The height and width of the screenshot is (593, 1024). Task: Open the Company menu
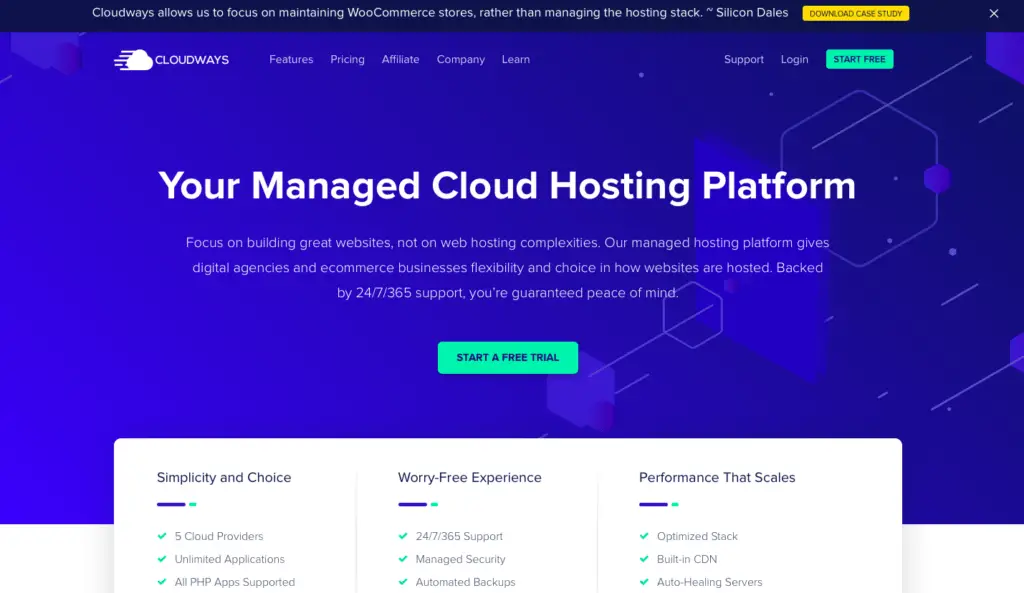point(460,59)
